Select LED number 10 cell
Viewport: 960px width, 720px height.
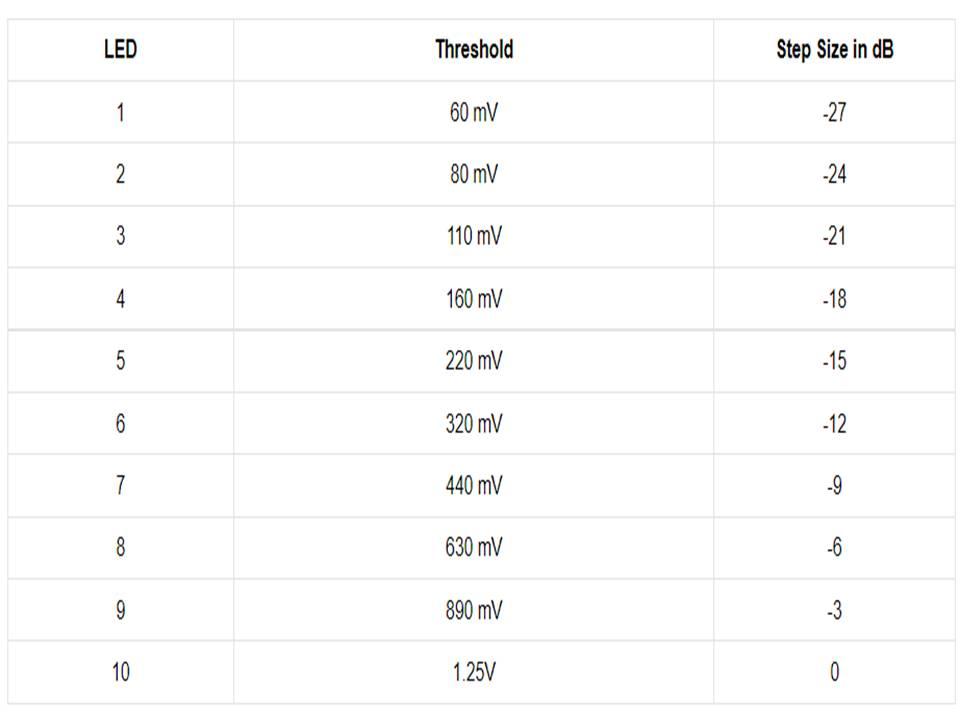(x=120, y=672)
